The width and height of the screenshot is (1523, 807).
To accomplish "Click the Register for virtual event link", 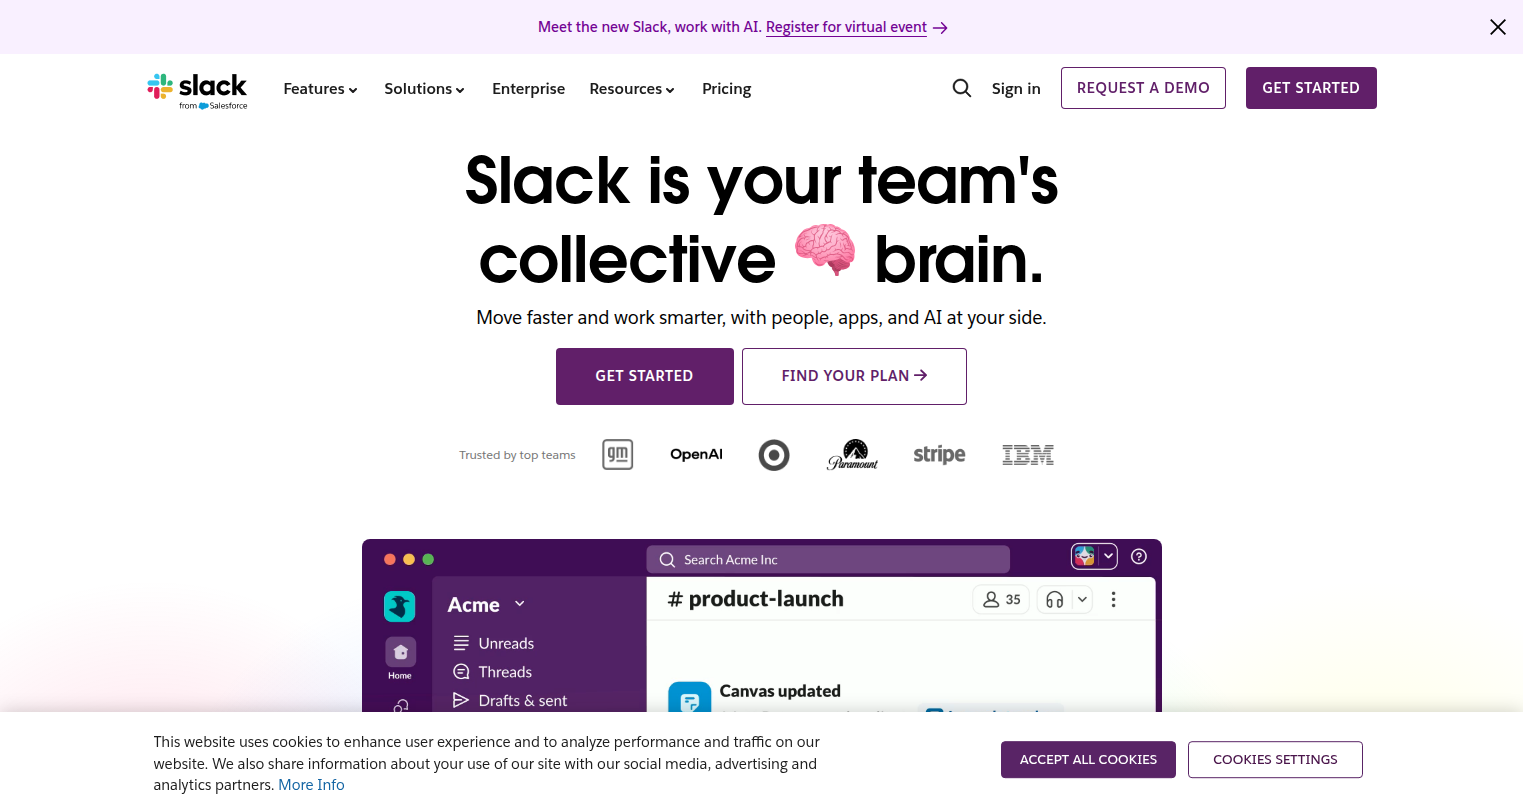I will (846, 27).
